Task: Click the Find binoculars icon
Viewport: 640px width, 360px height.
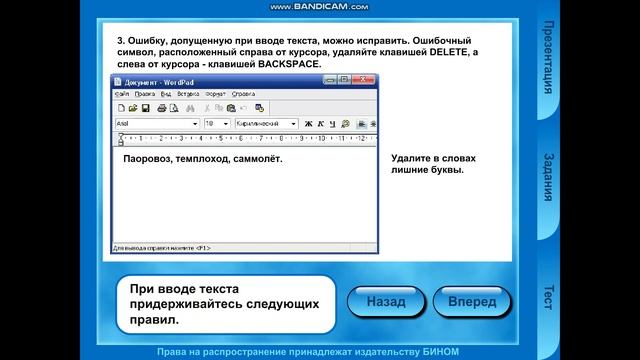Action: (x=190, y=108)
